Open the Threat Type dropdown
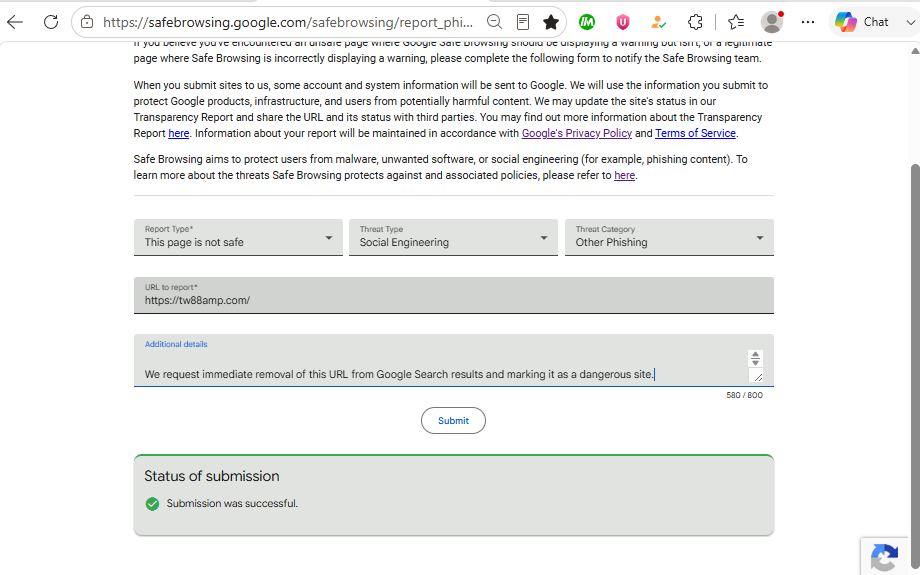 [453, 237]
